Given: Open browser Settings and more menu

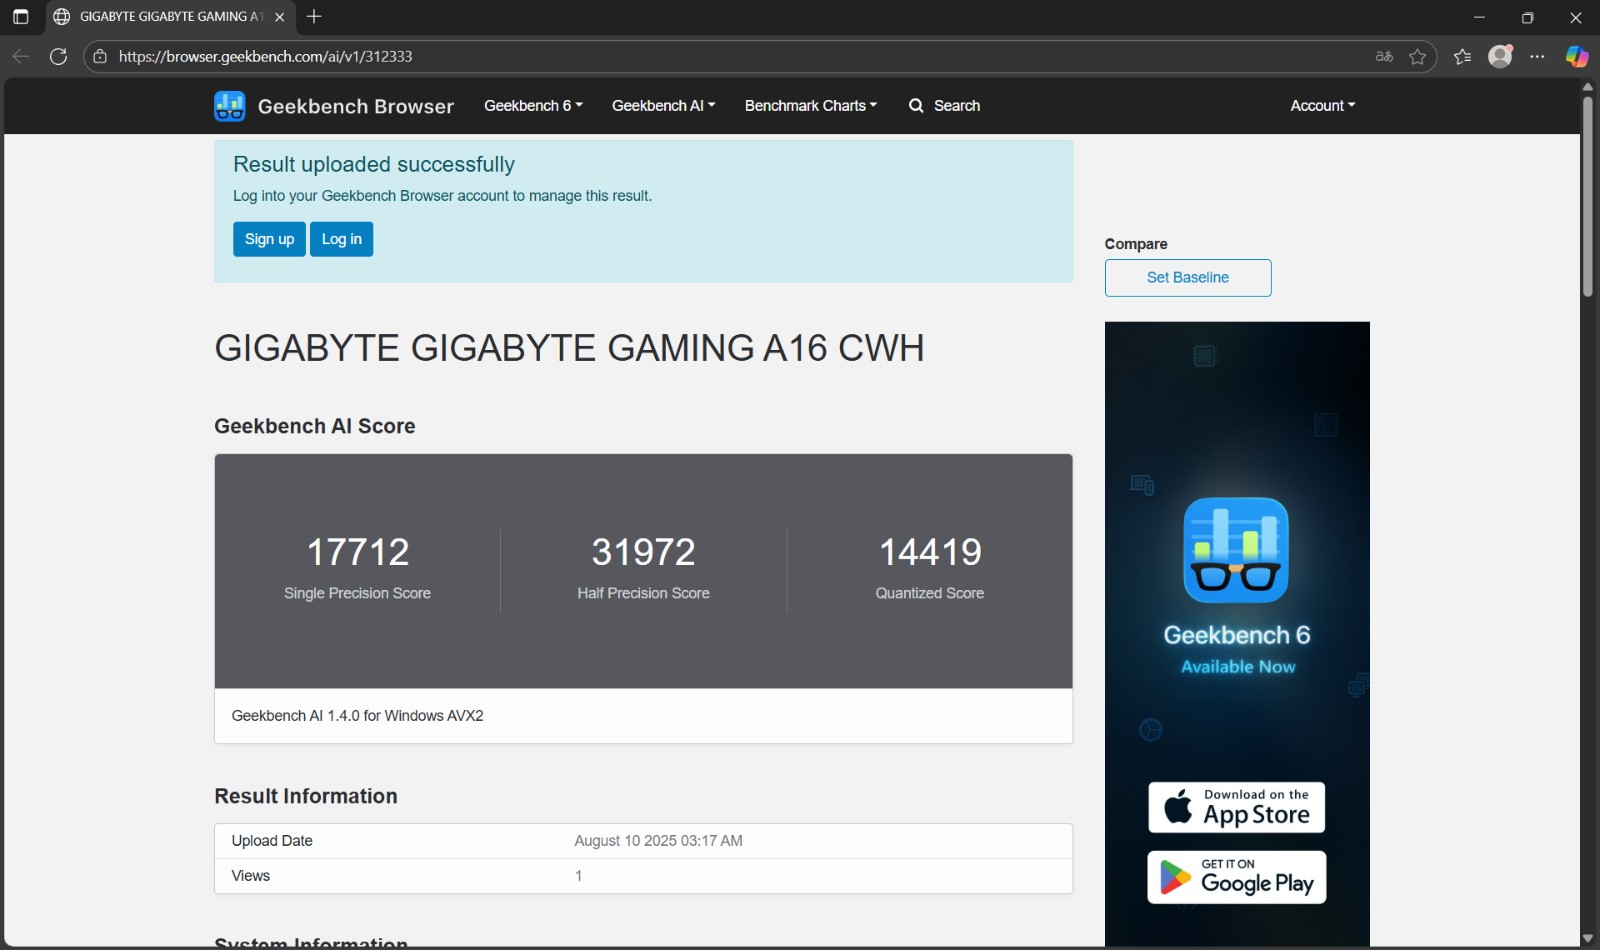Looking at the screenshot, I should 1537,56.
